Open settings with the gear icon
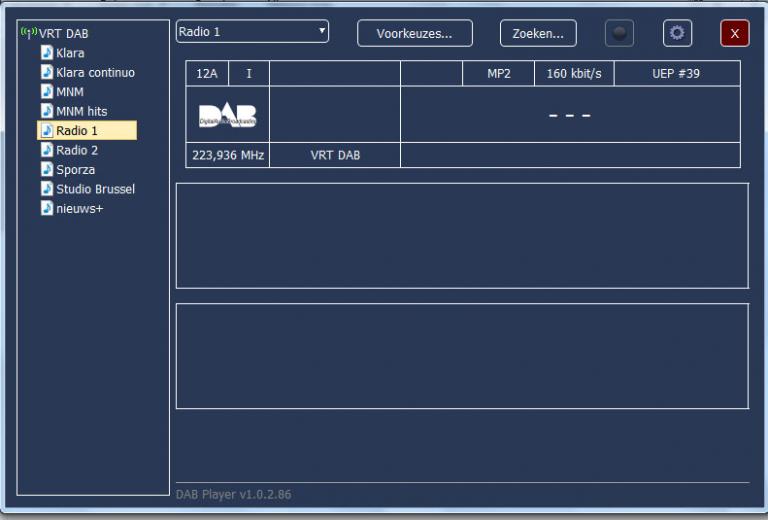Screen dimensions: 768x520 677,33
